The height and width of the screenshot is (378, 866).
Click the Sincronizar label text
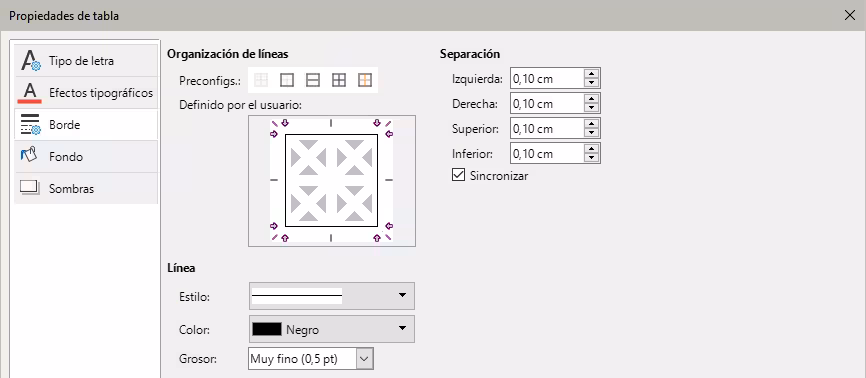click(x=499, y=176)
